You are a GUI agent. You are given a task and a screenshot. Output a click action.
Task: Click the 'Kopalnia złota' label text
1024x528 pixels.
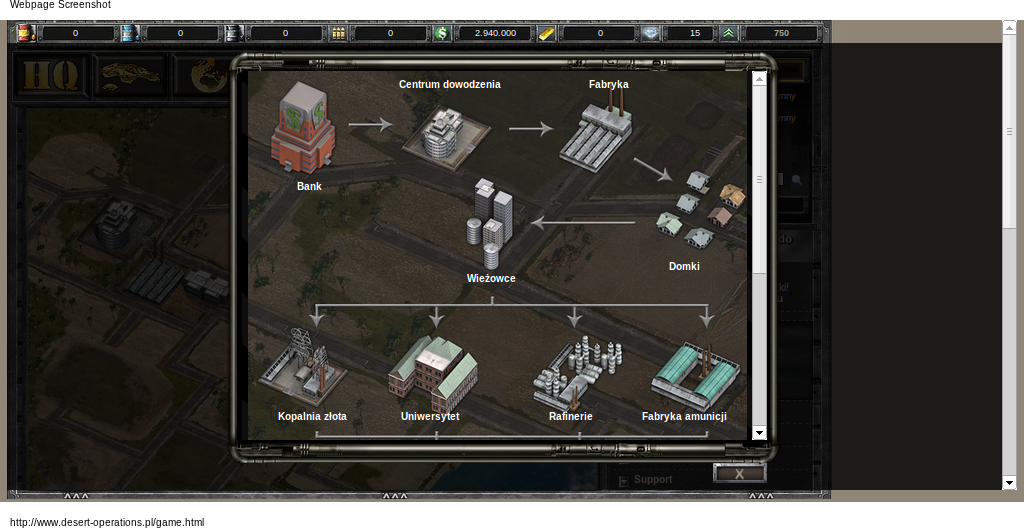pyautogui.click(x=312, y=416)
